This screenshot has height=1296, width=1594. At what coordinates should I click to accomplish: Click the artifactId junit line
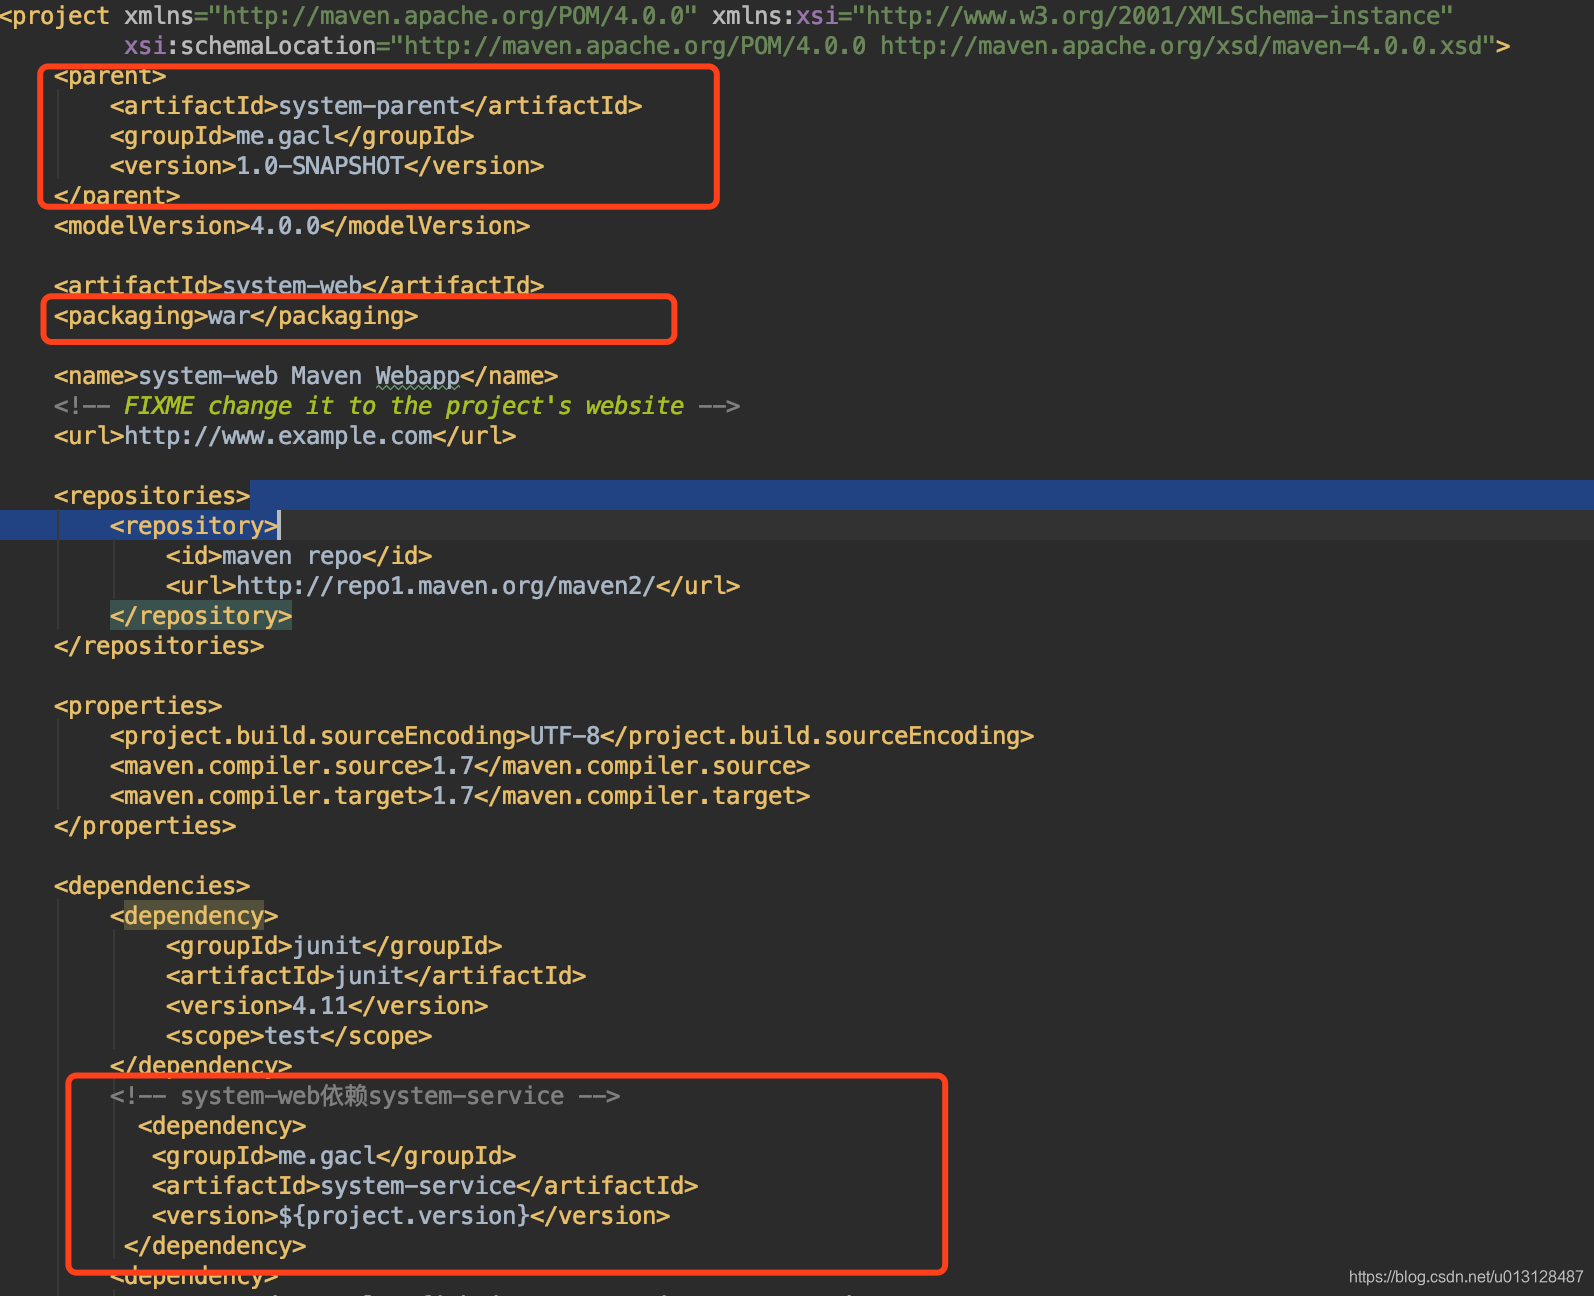(376, 976)
